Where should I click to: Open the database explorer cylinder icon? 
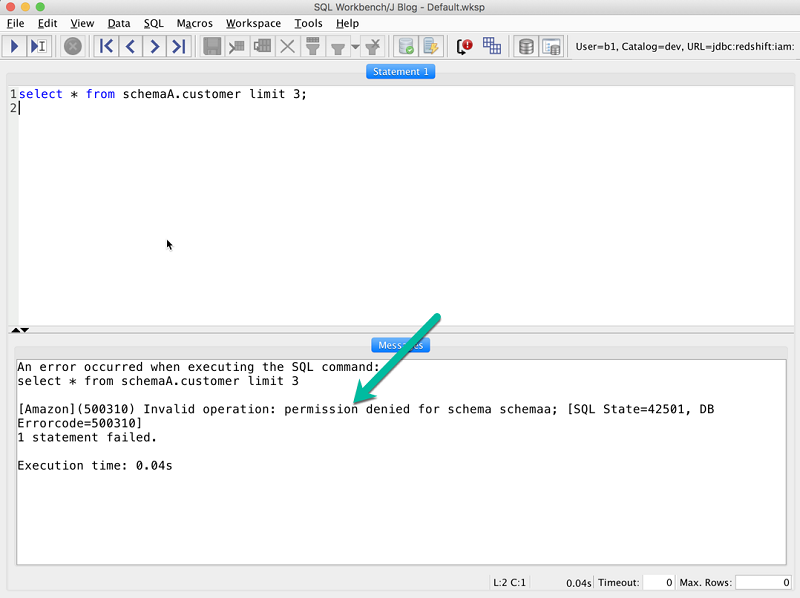(x=526, y=46)
